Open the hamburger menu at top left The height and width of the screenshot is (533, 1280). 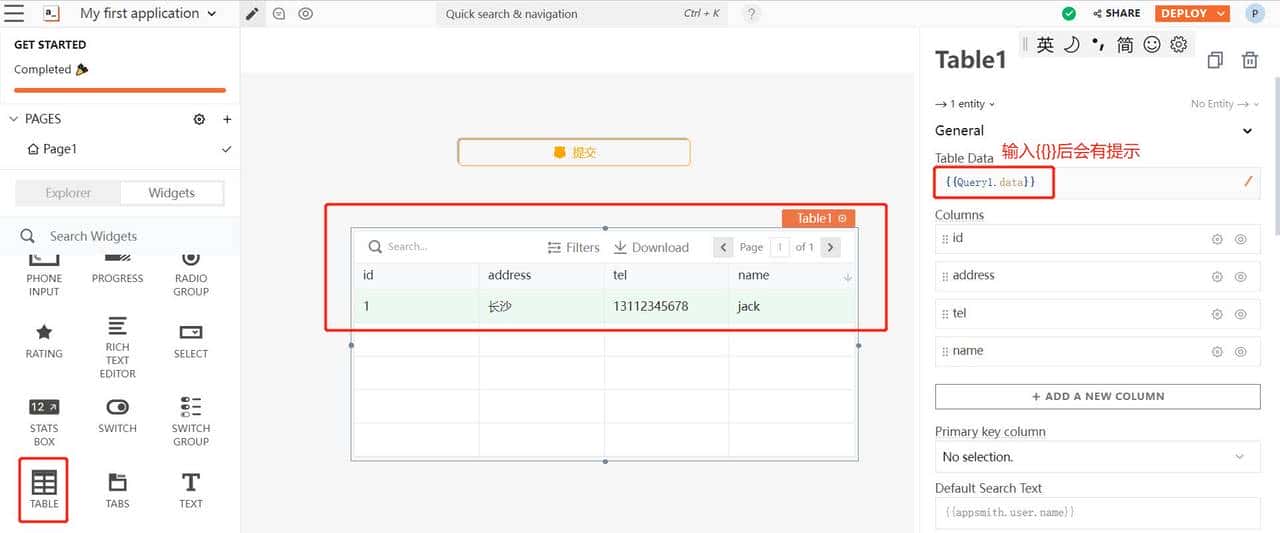click(x=14, y=14)
